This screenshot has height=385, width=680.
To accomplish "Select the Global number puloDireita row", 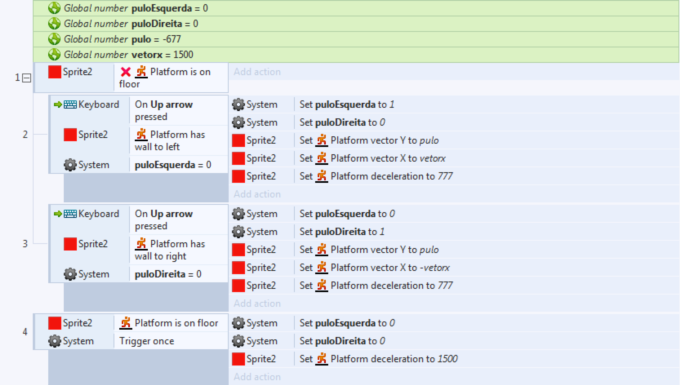I will point(356,23).
